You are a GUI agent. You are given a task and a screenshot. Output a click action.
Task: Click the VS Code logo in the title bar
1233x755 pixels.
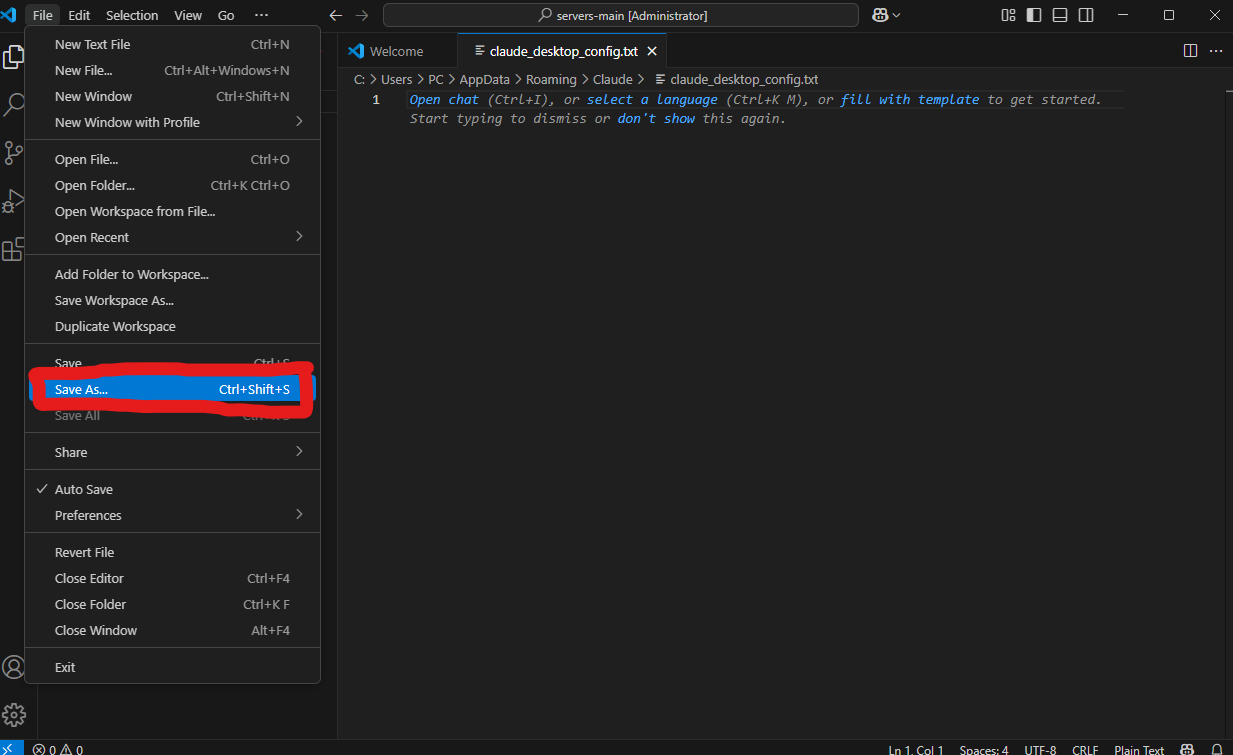tap(9, 15)
